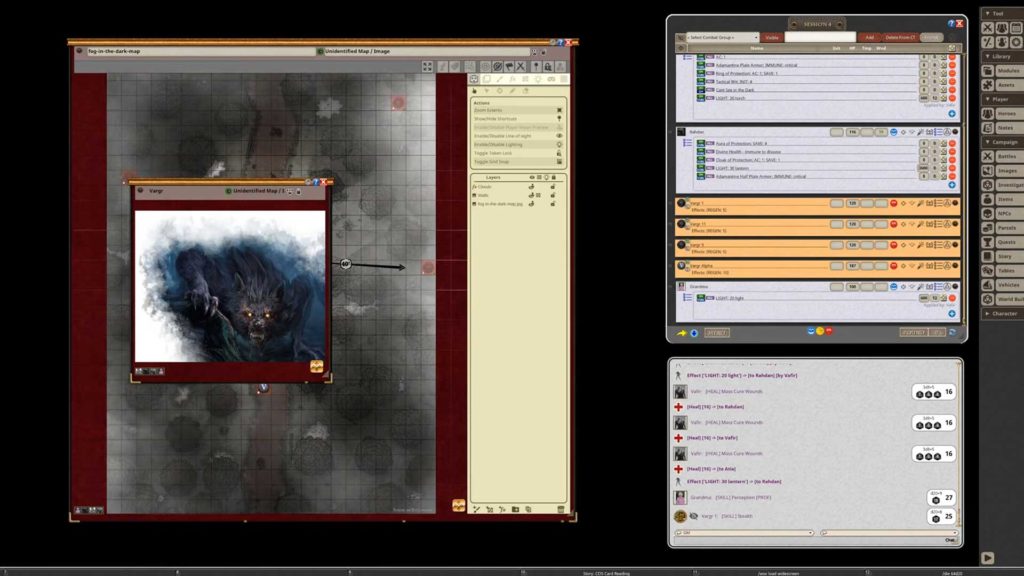This screenshot has height=576, width=1024.
Task: Click the Add button in combat tracker
Action: (869, 37)
